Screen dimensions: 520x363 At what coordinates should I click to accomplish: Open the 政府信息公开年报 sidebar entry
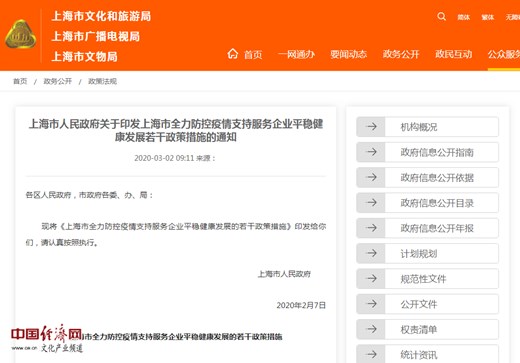[428, 228]
